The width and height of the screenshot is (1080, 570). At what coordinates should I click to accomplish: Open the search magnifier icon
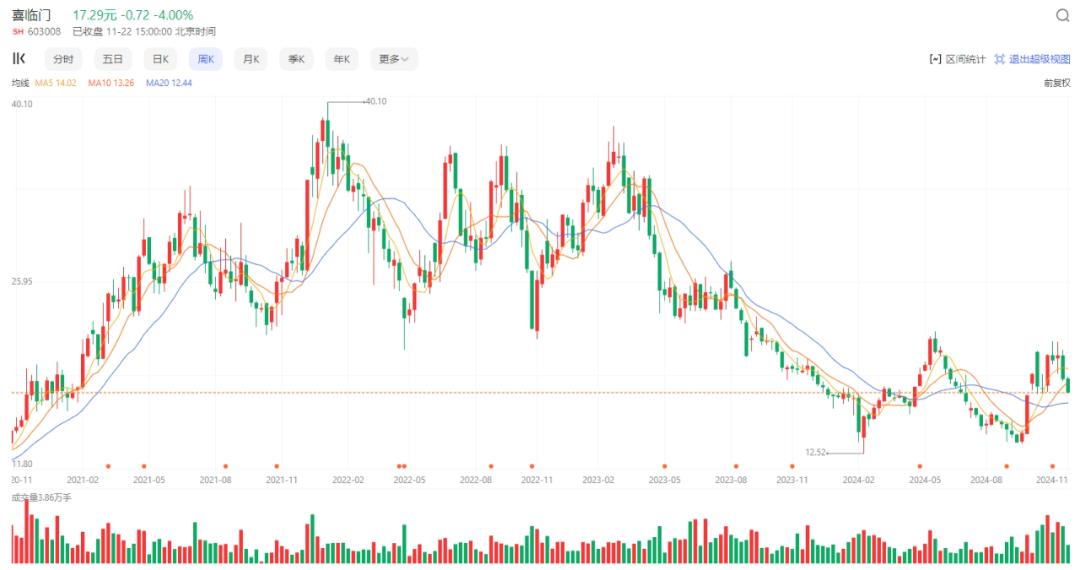[x=1062, y=16]
